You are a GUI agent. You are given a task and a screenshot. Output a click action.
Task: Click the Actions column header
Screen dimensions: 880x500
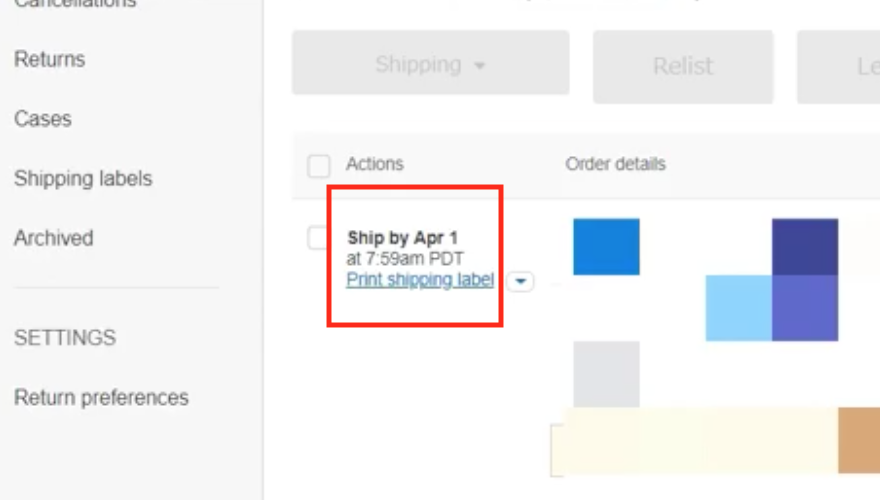click(375, 164)
